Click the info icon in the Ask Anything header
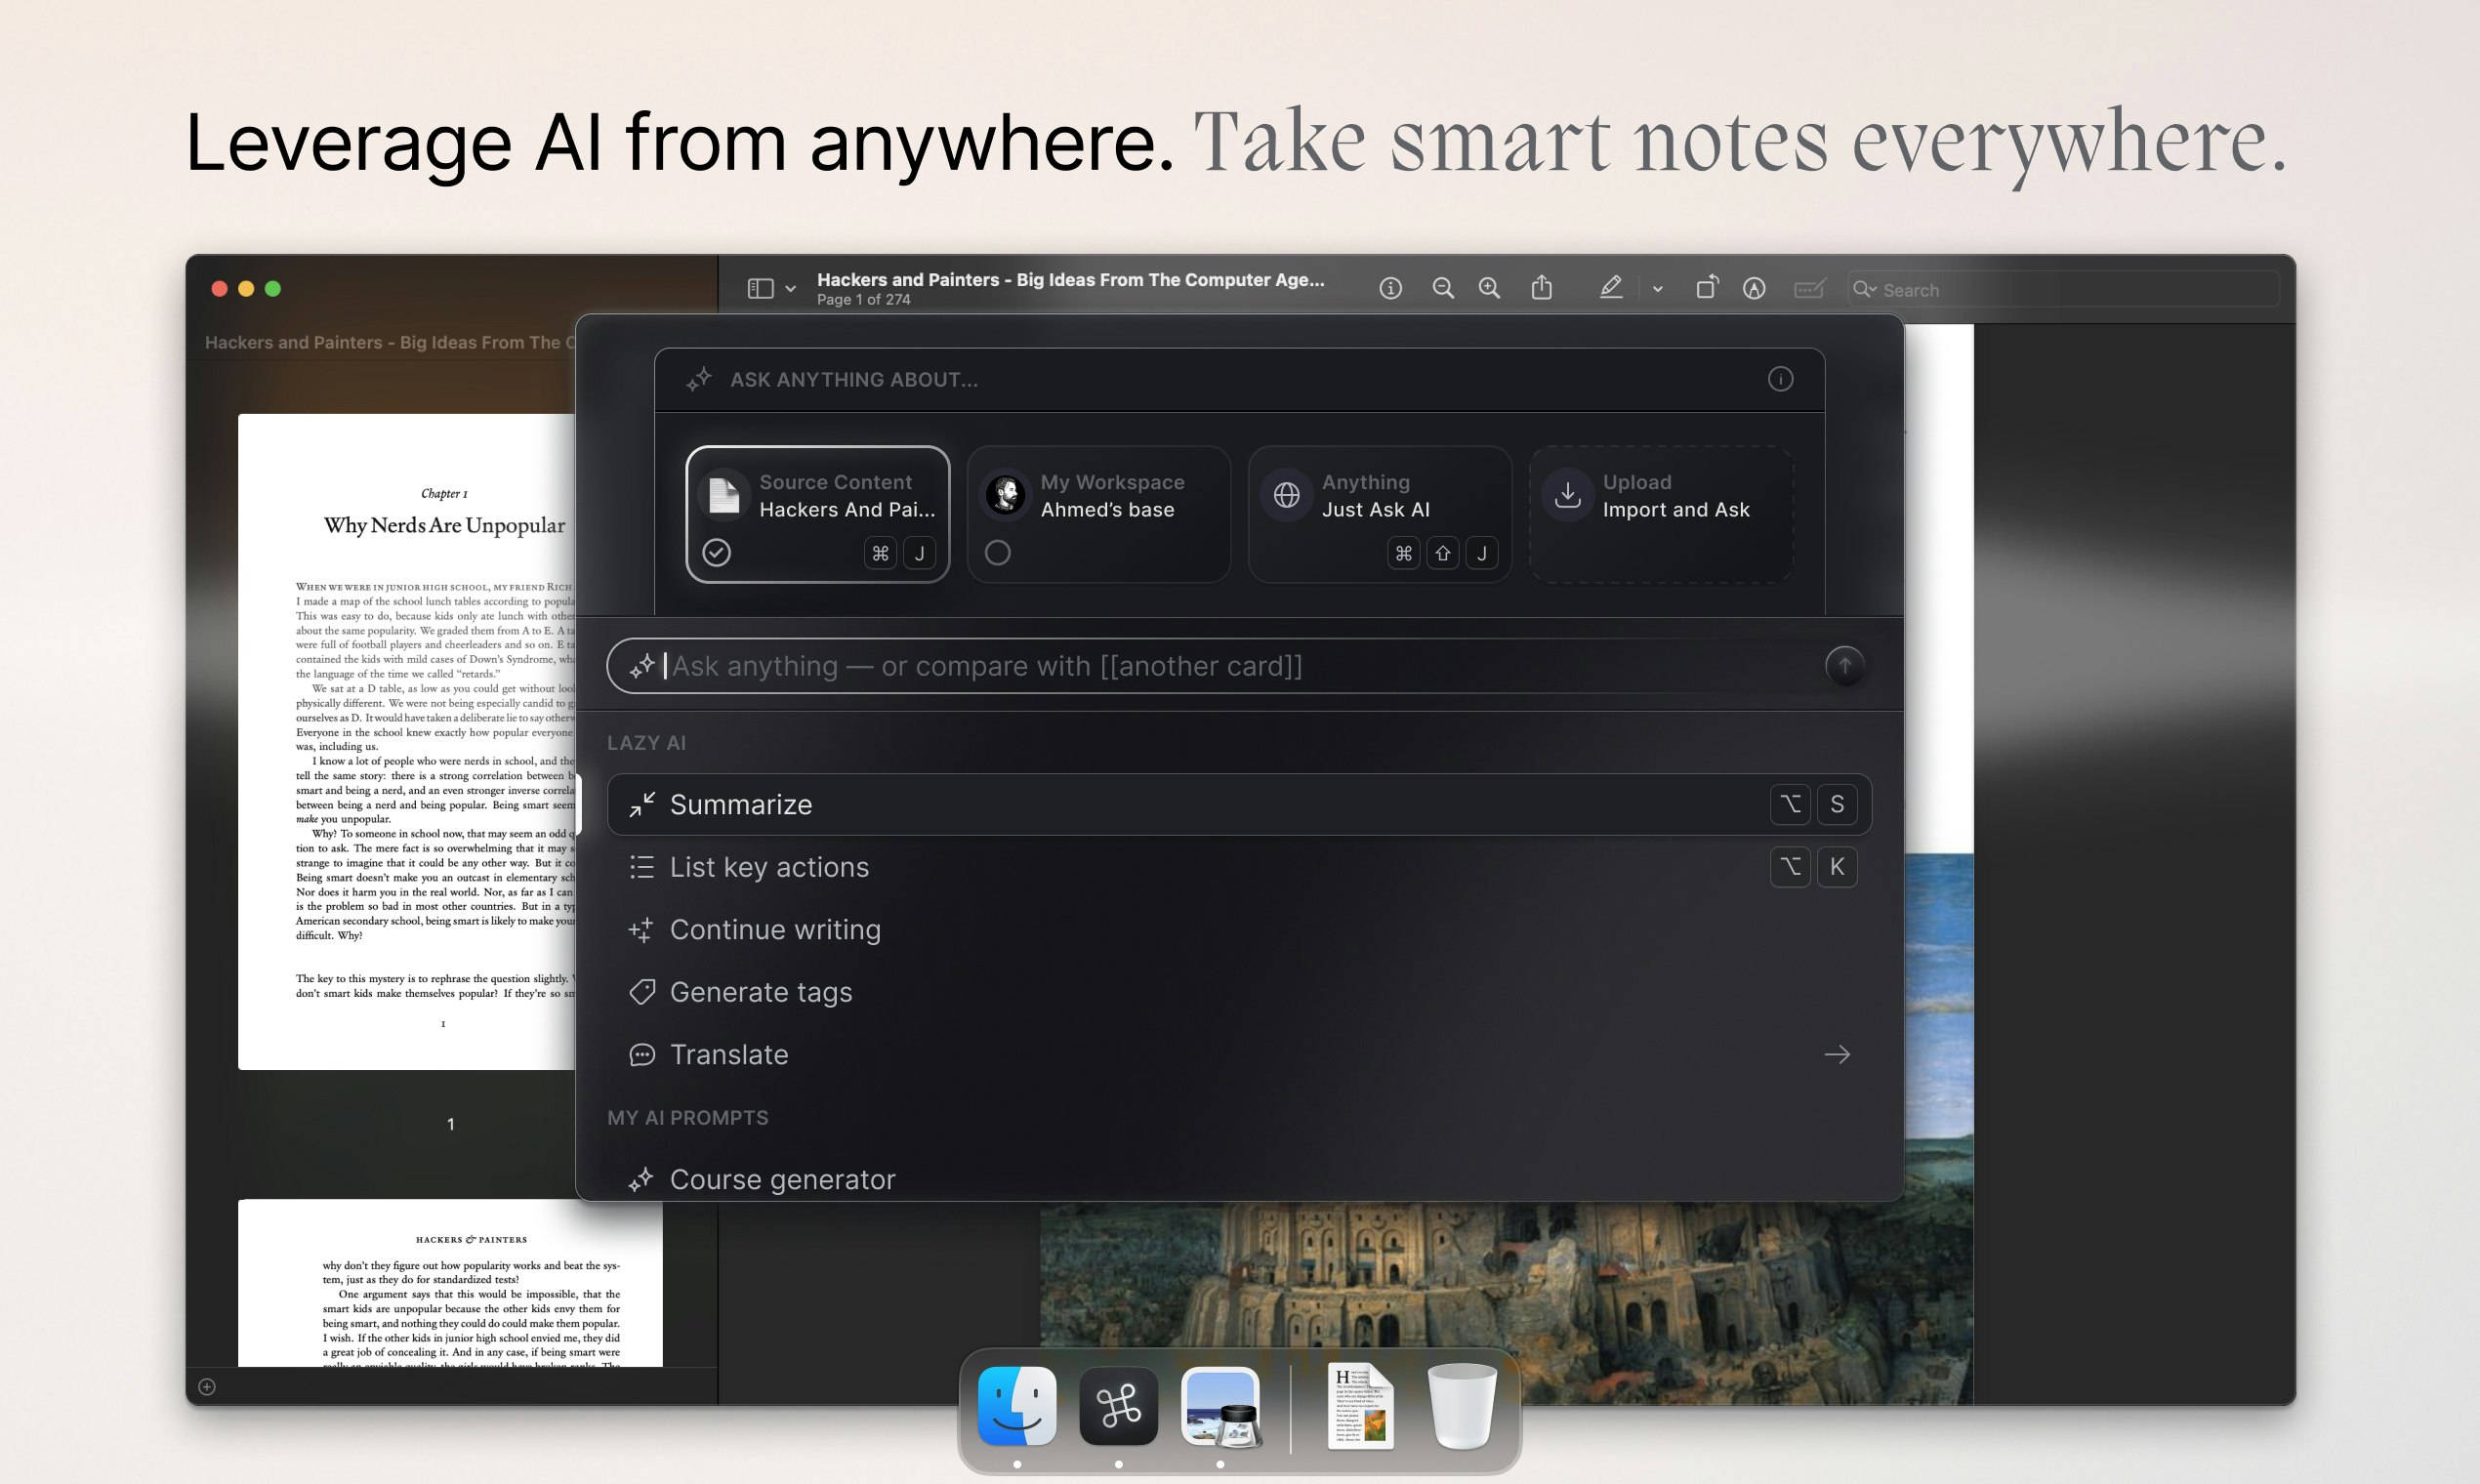 (x=1780, y=379)
